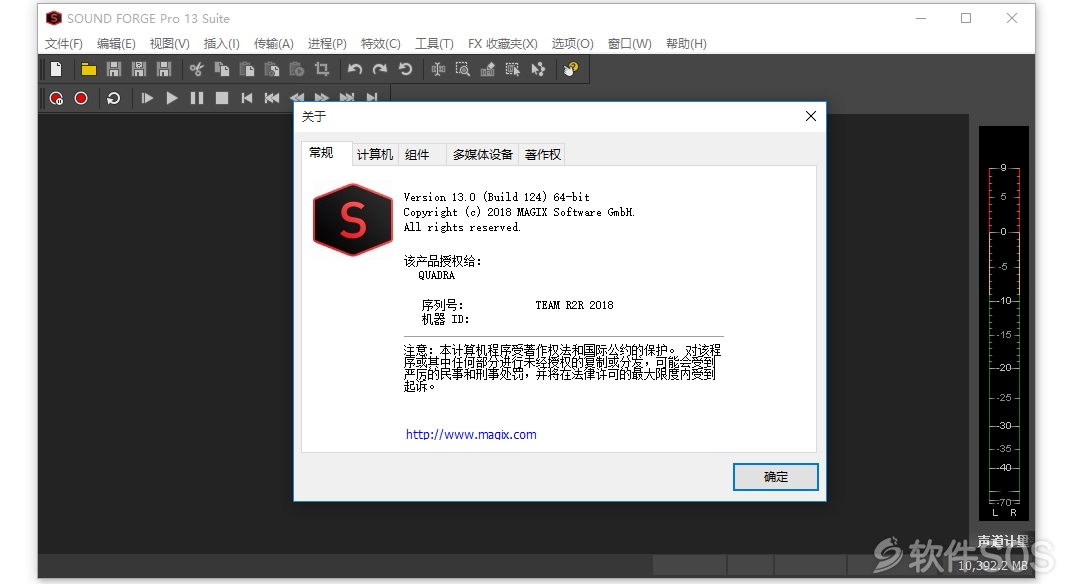The height and width of the screenshot is (584, 1070).
Task: Open the 特效(C) menu
Action: (x=381, y=44)
